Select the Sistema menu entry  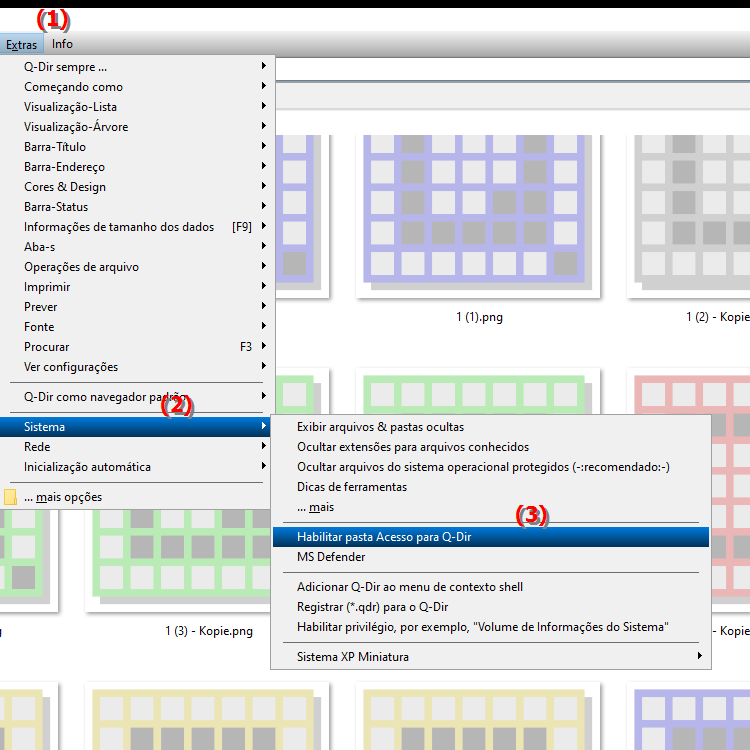coord(135,427)
